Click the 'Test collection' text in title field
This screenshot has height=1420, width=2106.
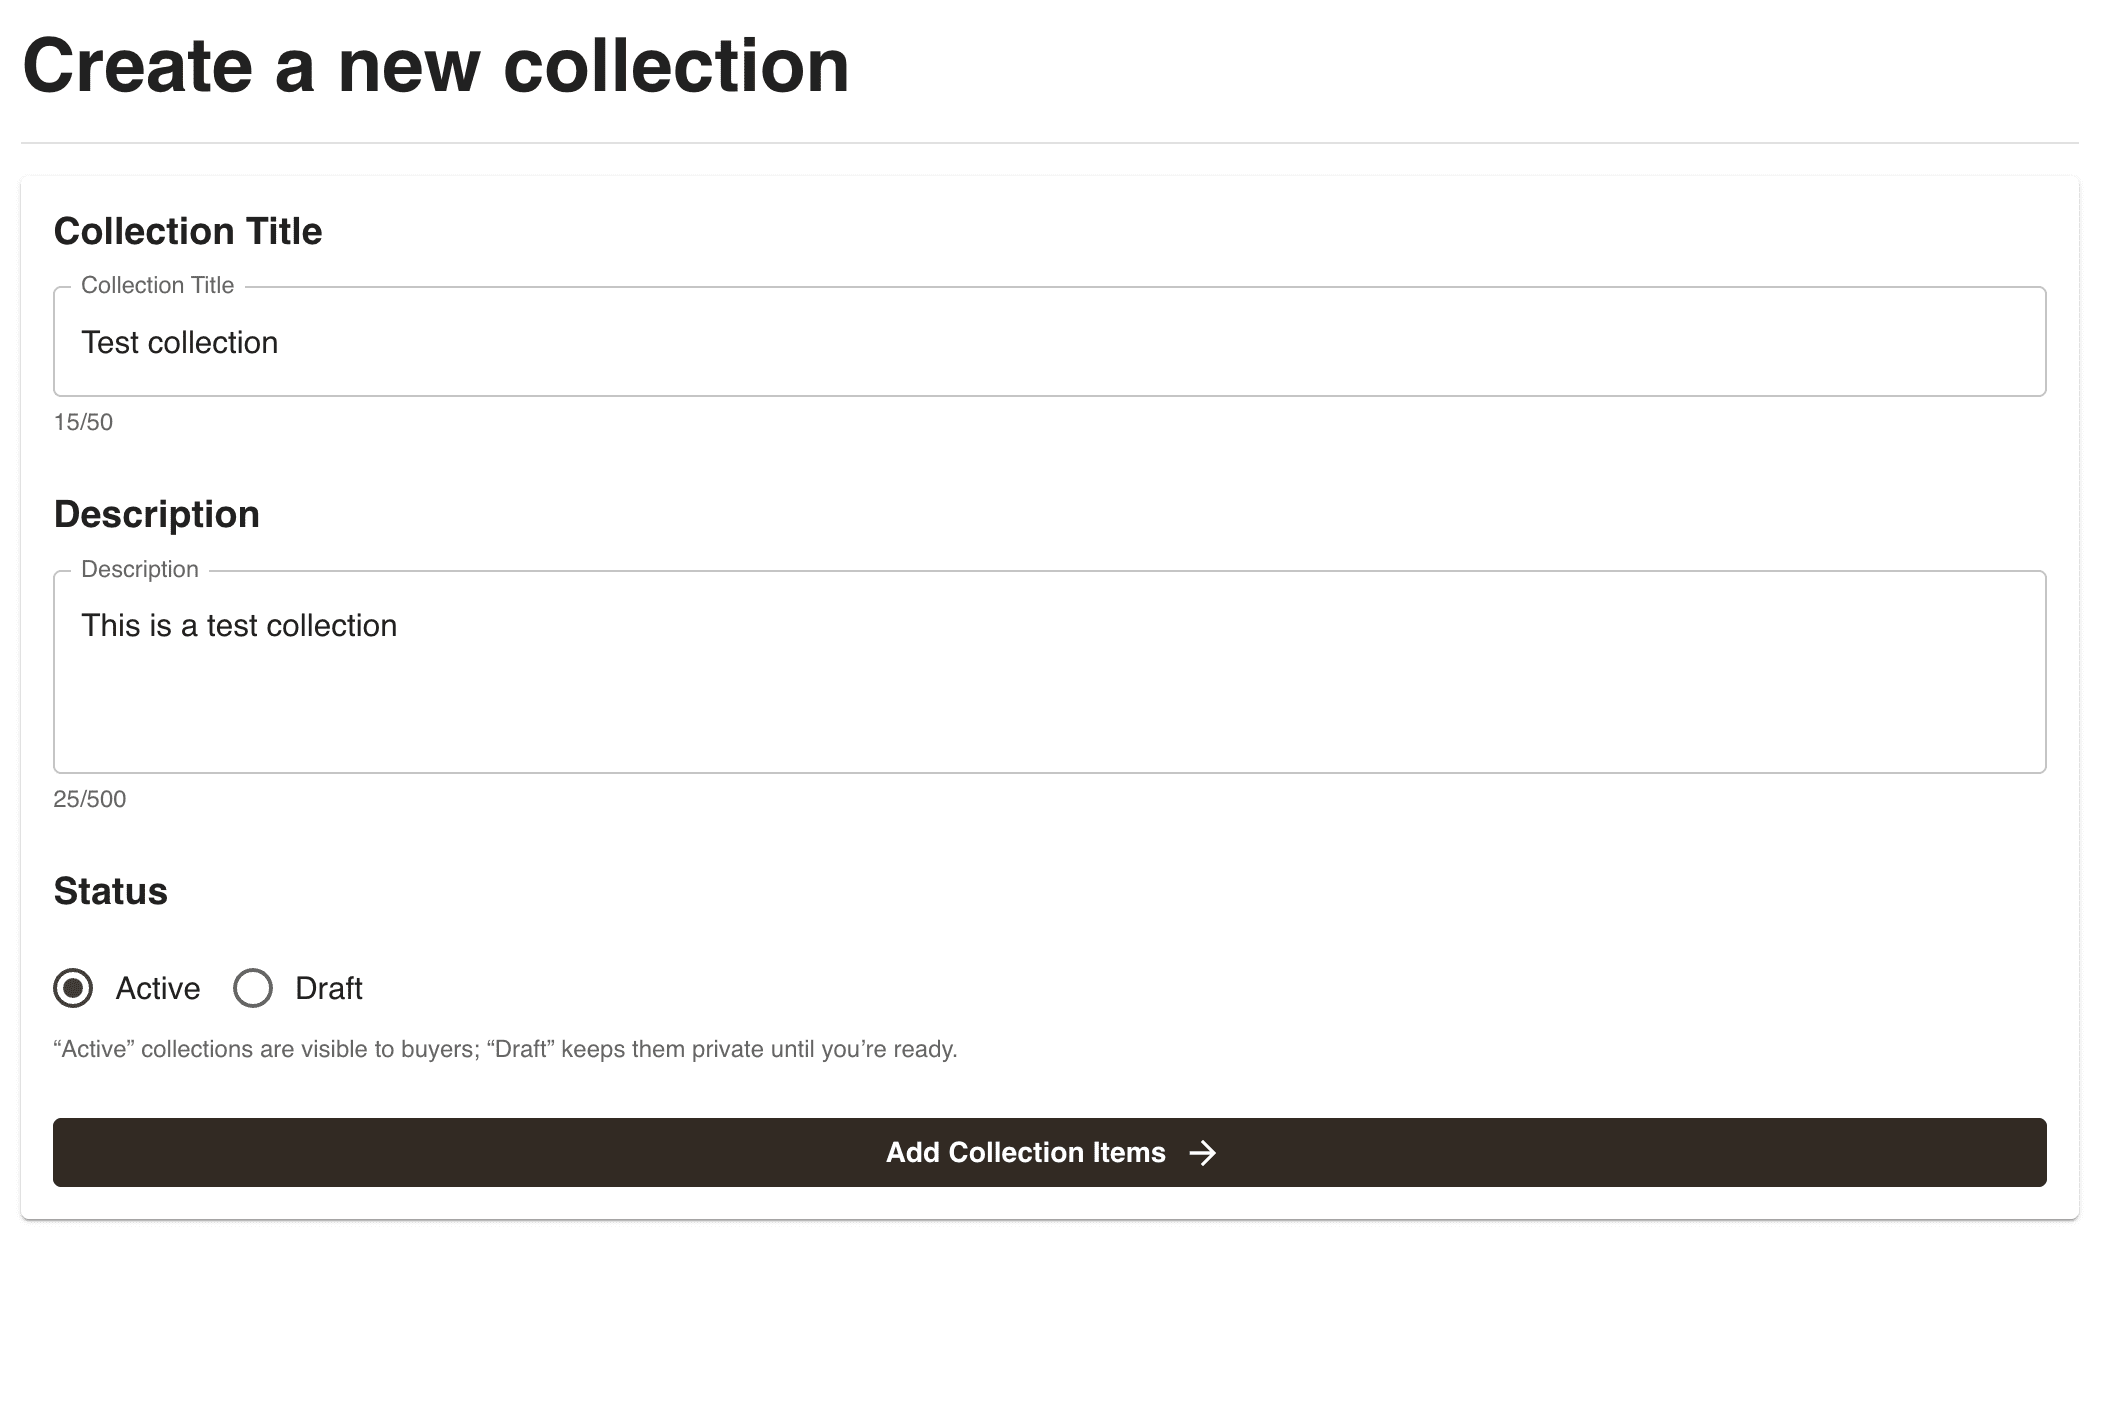(x=180, y=342)
